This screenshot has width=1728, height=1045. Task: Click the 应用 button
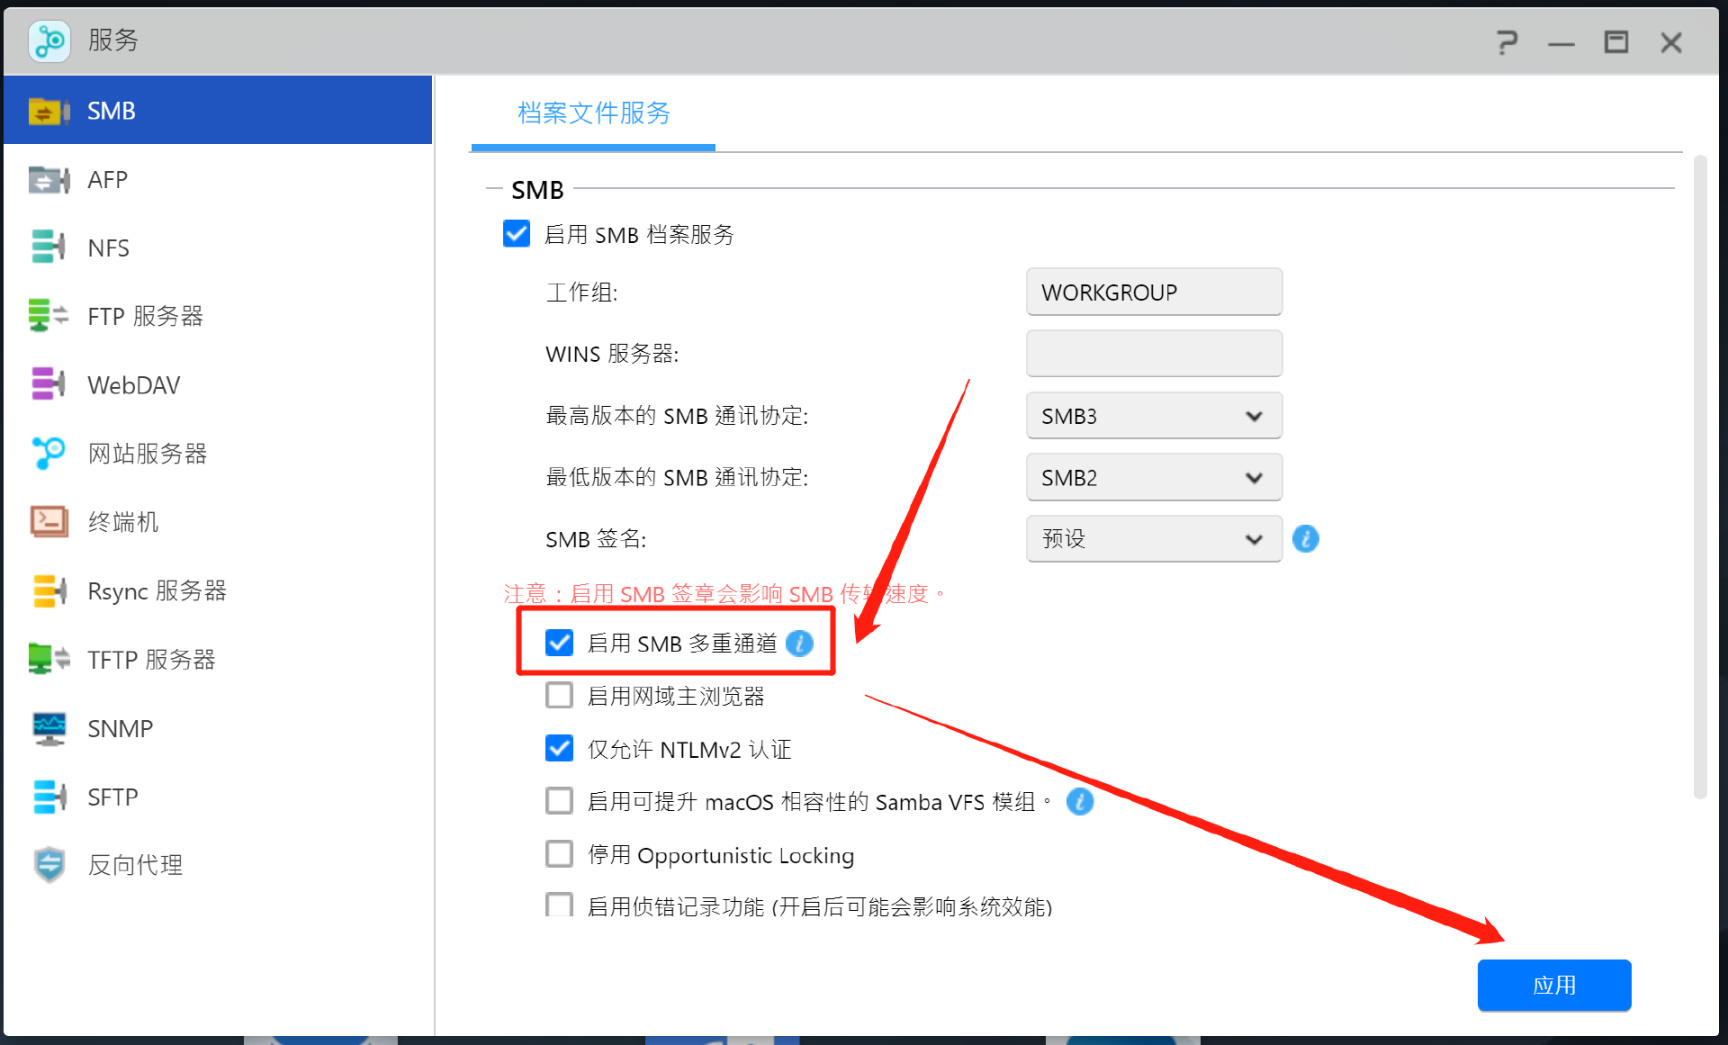1554,985
